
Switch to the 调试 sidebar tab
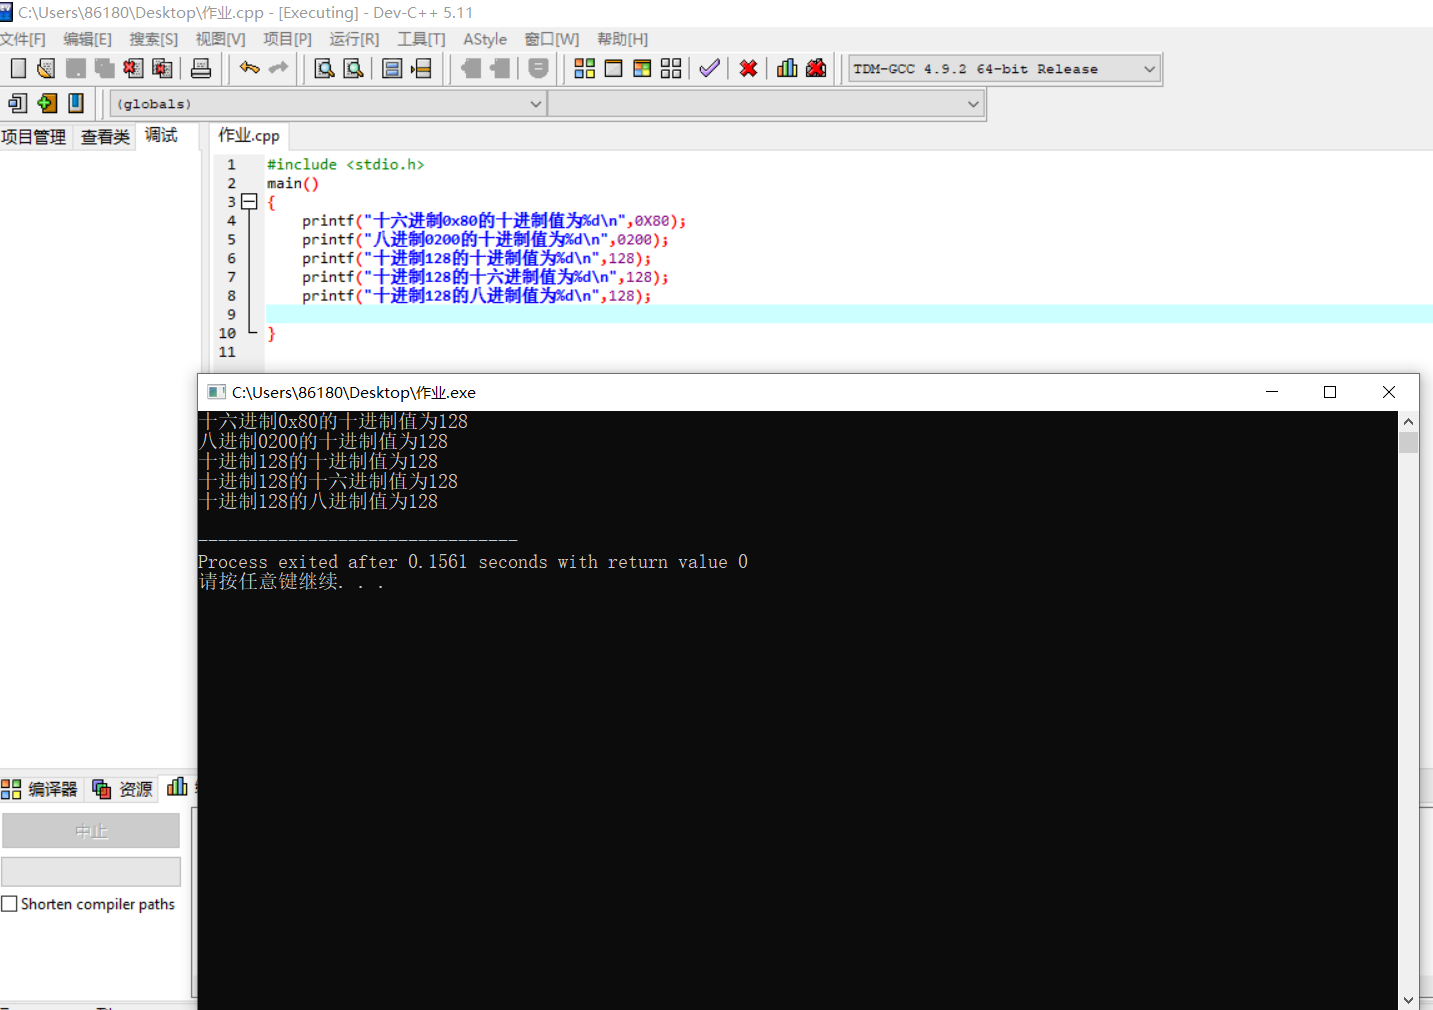(161, 135)
